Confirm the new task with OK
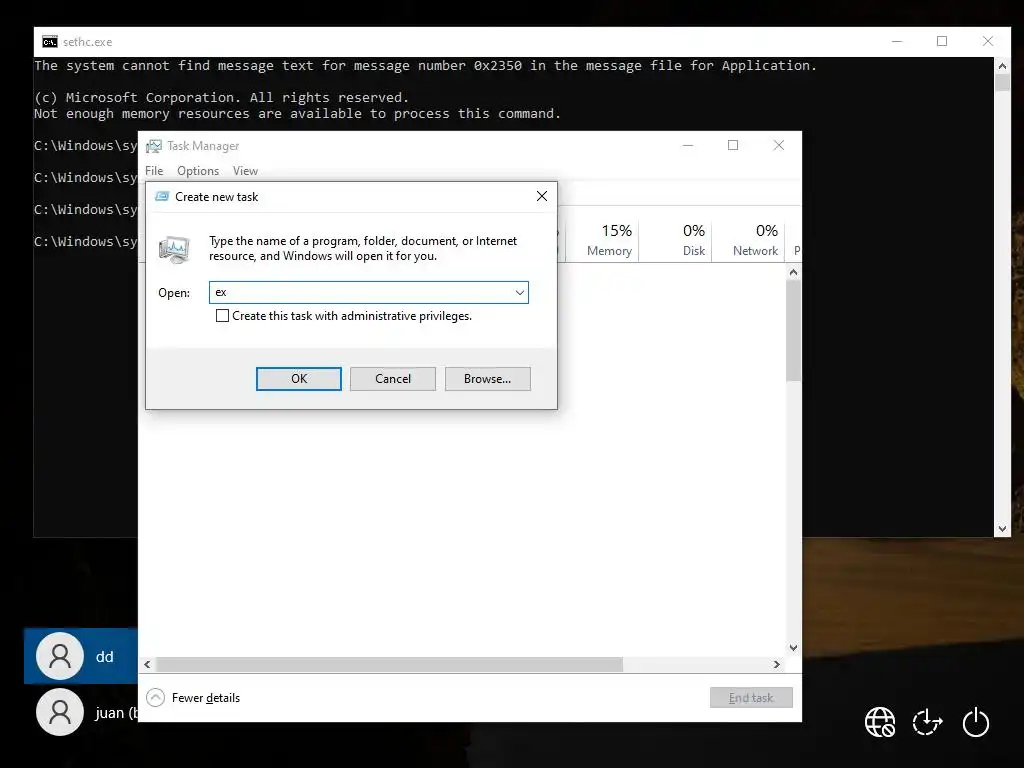 pyautogui.click(x=298, y=379)
